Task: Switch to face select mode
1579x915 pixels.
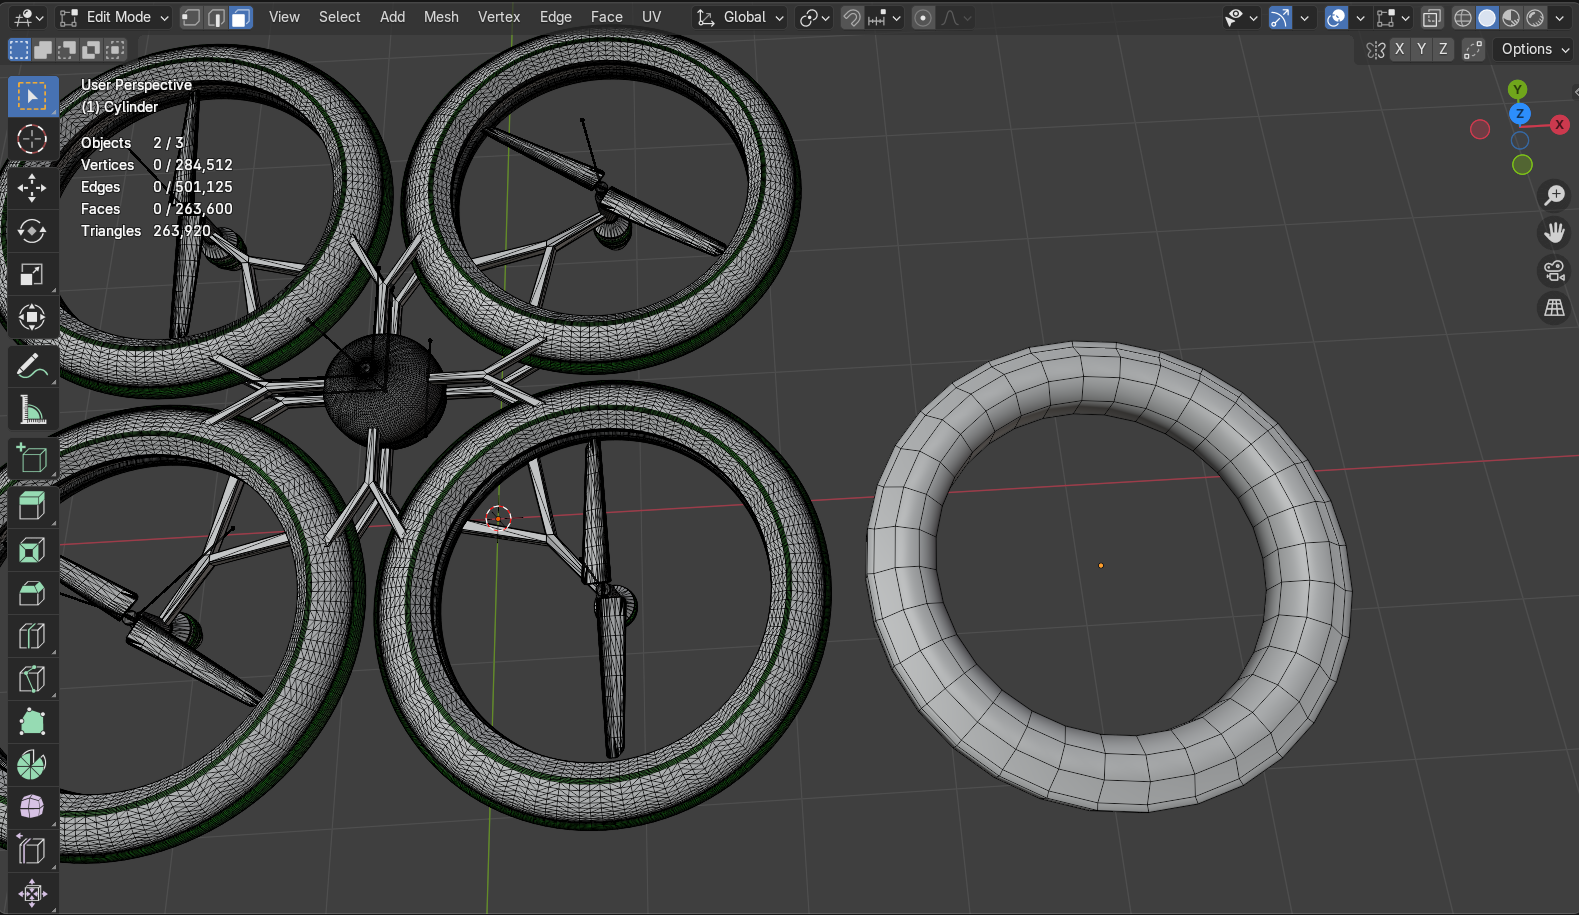Action: (241, 18)
